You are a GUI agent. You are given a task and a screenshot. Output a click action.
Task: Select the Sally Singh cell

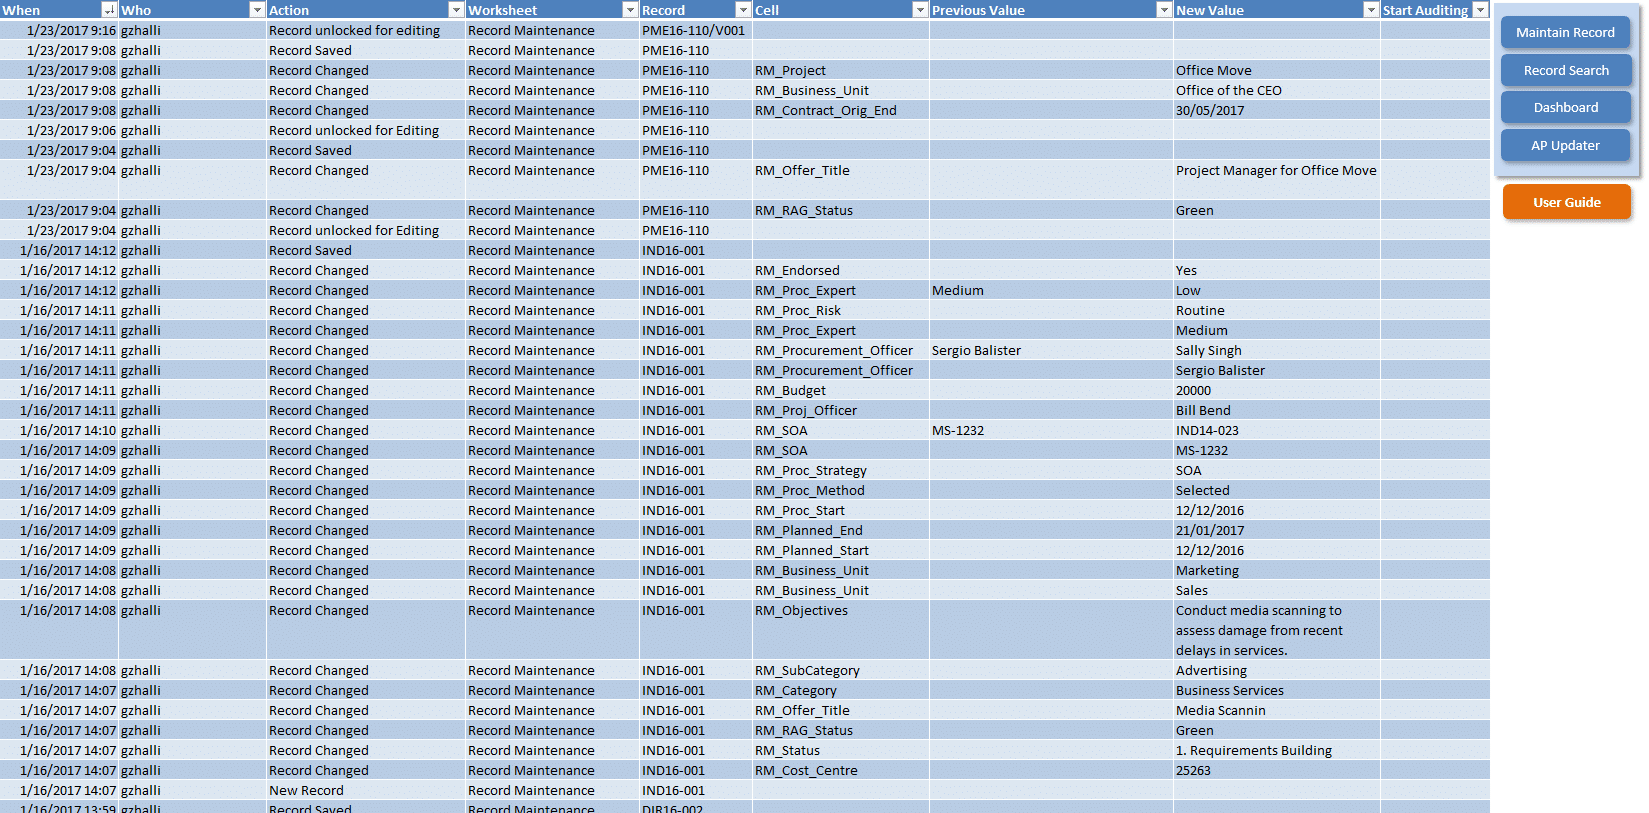pos(1277,350)
